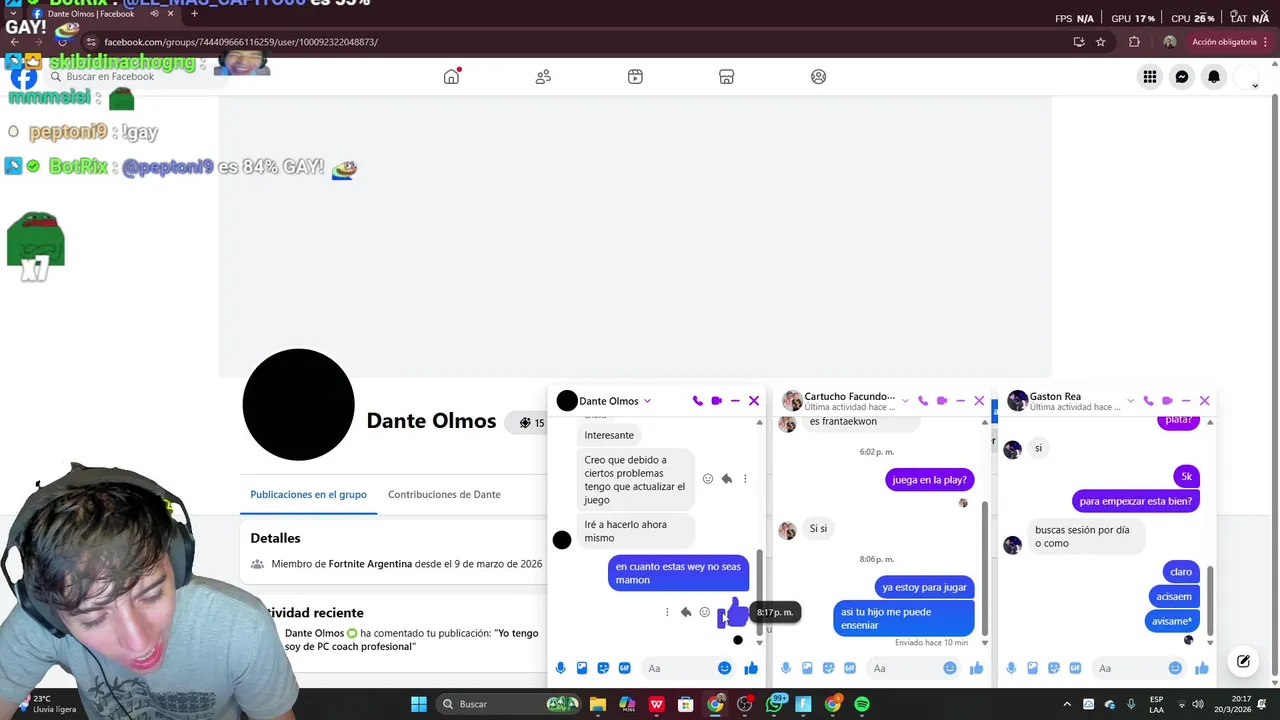Image resolution: width=1280 pixels, height=720 pixels.
Task: Start voice call with Dante Olmos
Action: pos(697,401)
